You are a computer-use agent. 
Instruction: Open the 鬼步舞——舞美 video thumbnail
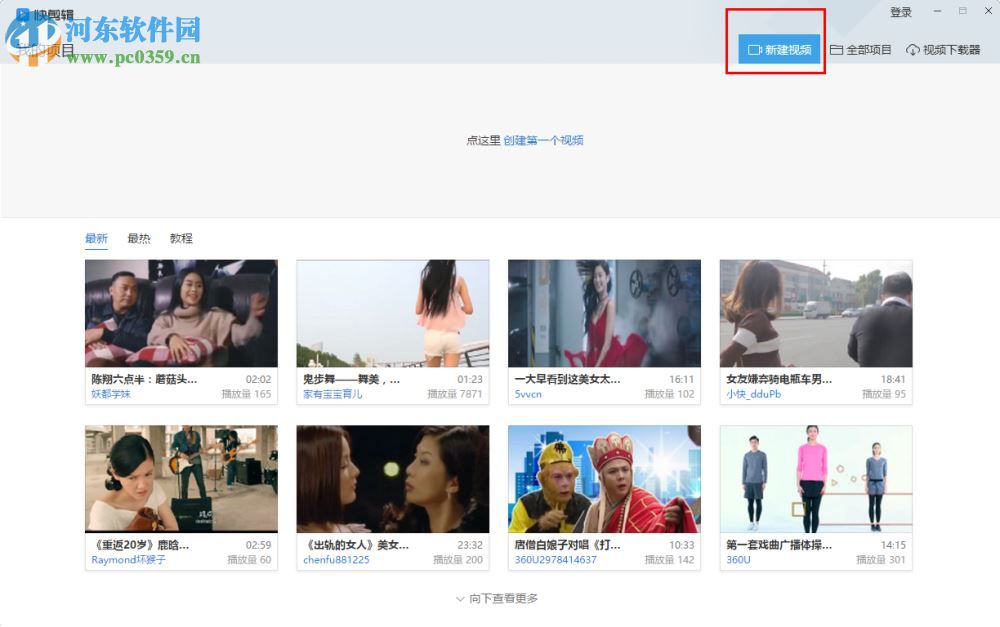click(x=393, y=315)
